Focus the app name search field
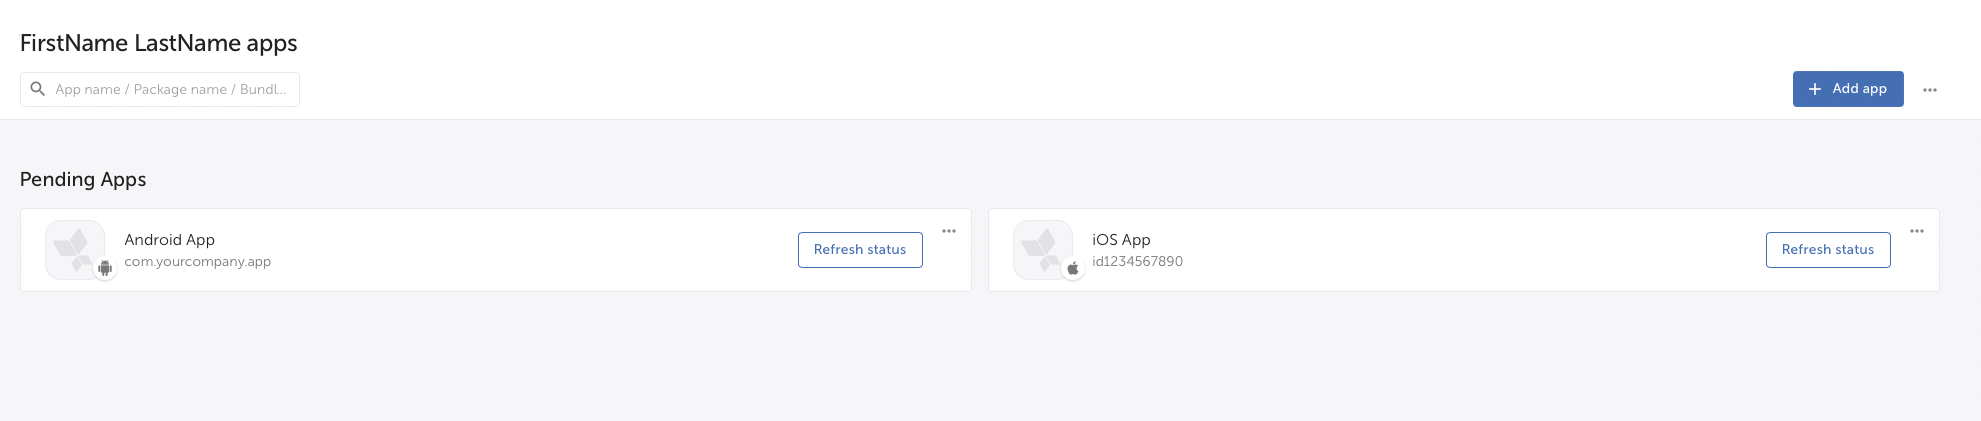Viewport: 1981px width, 421px height. (x=160, y=89)
